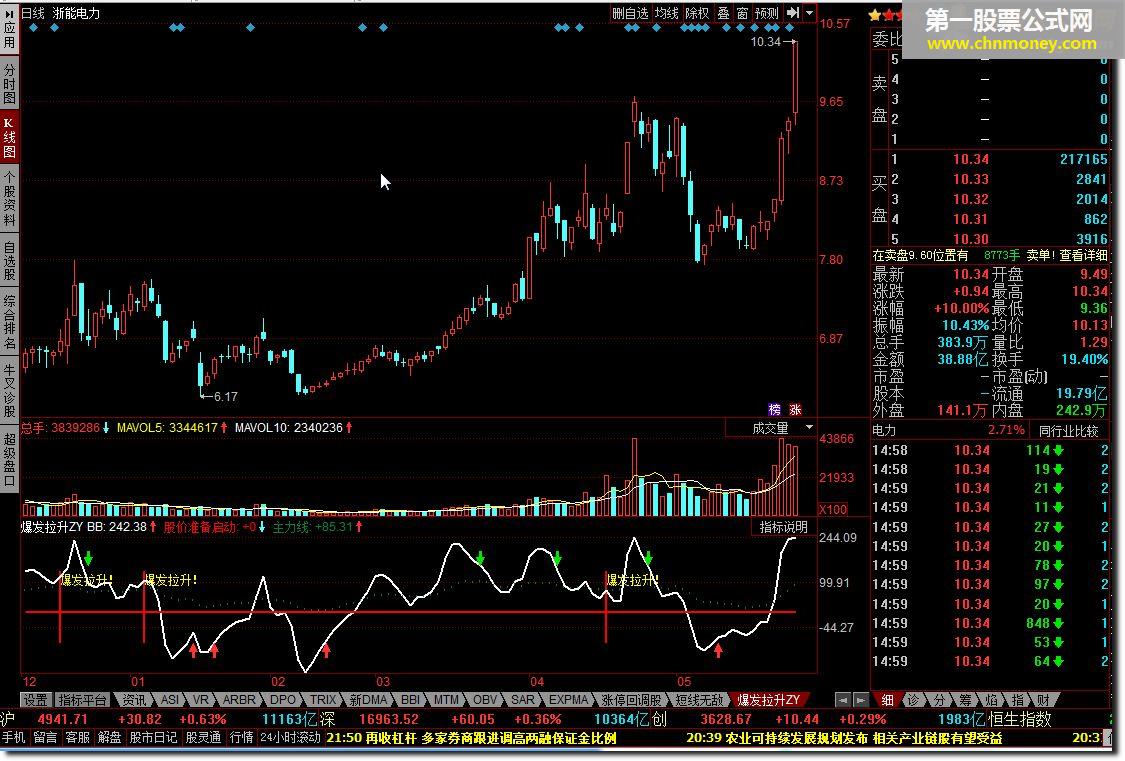Viewport: 1125px width, 761px height.
Task: Click 解盘 in the bottom bar
Action: pyautogui.click(x=110, y=737)
